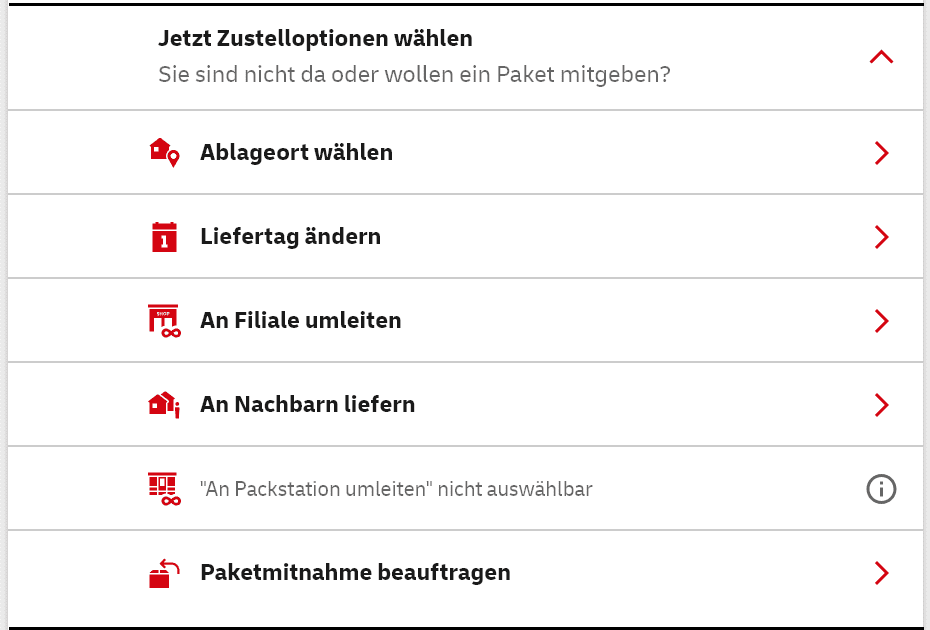
Task: Open arrow next to An Nachbarn liefern
Action: coord(881,405)
